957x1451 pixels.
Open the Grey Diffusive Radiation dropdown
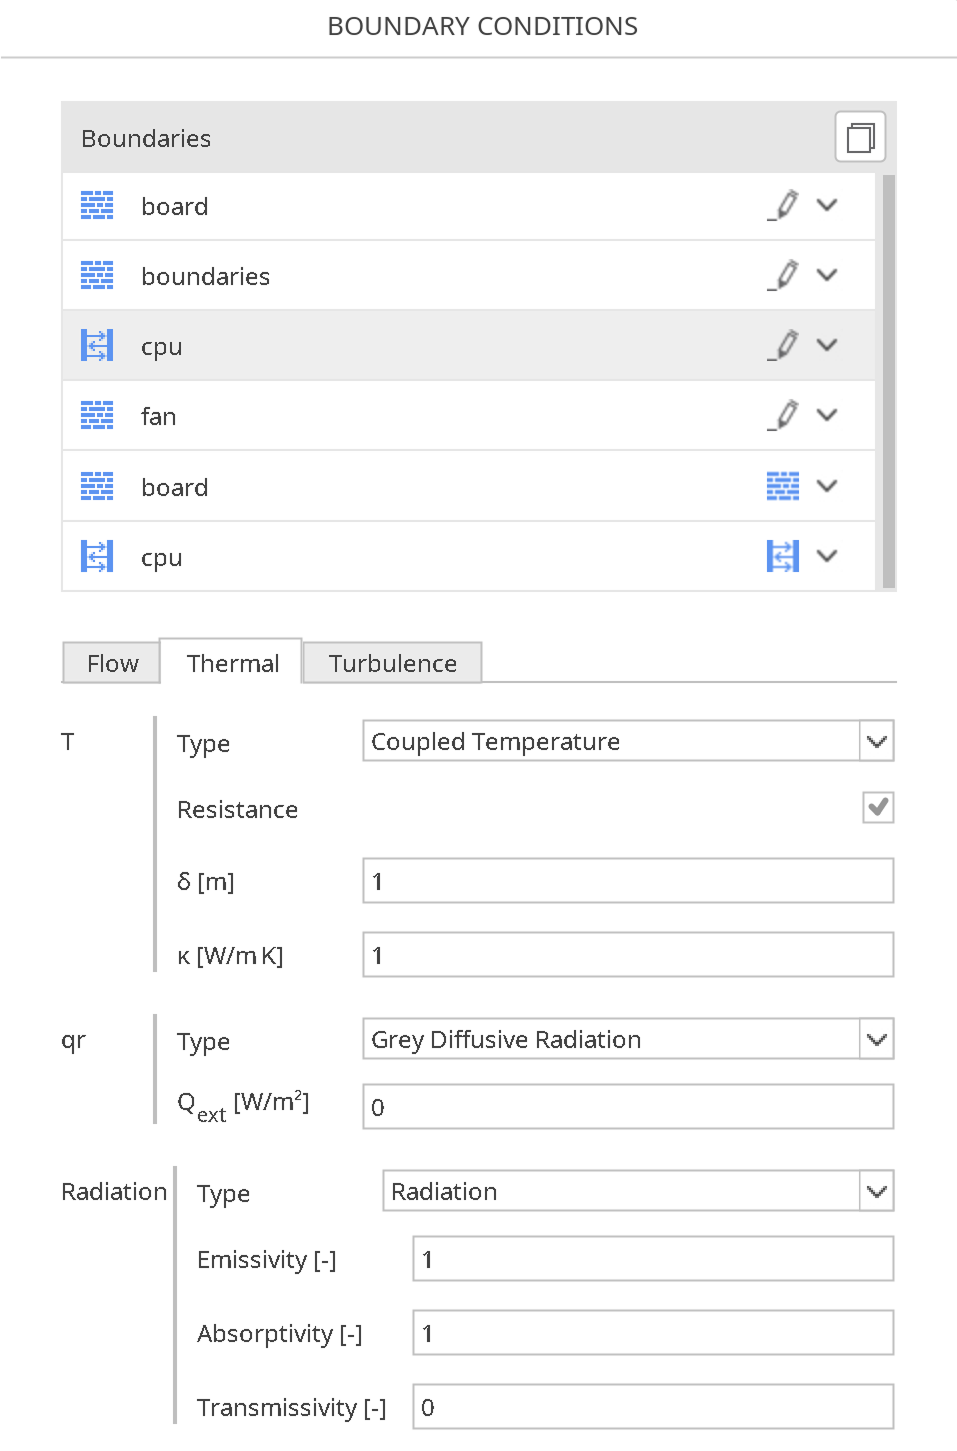(876, 1039)
